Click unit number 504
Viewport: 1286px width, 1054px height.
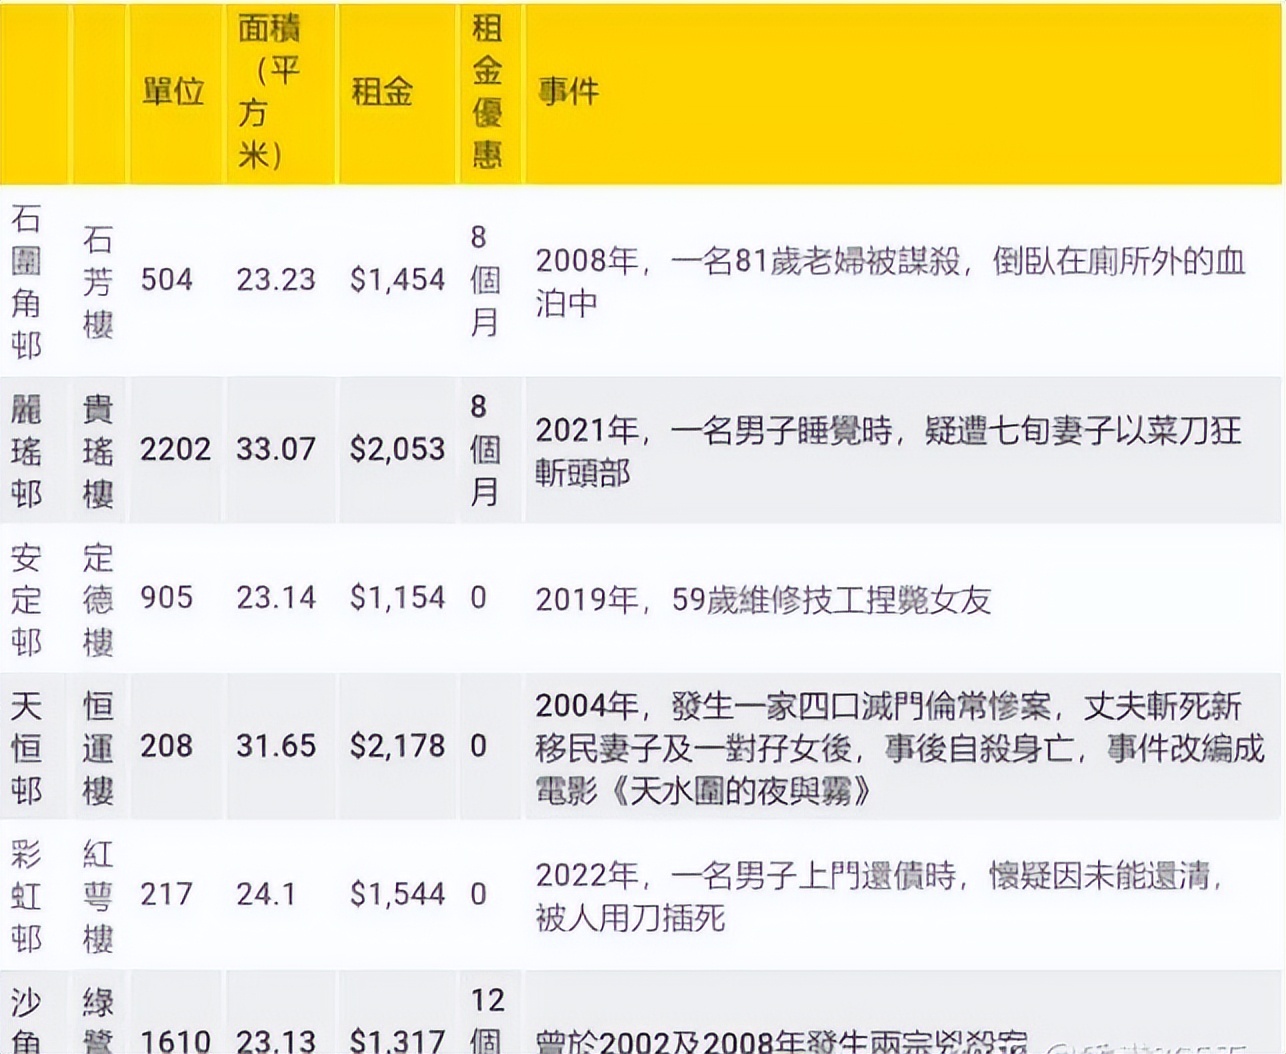(x=169, y=280)
